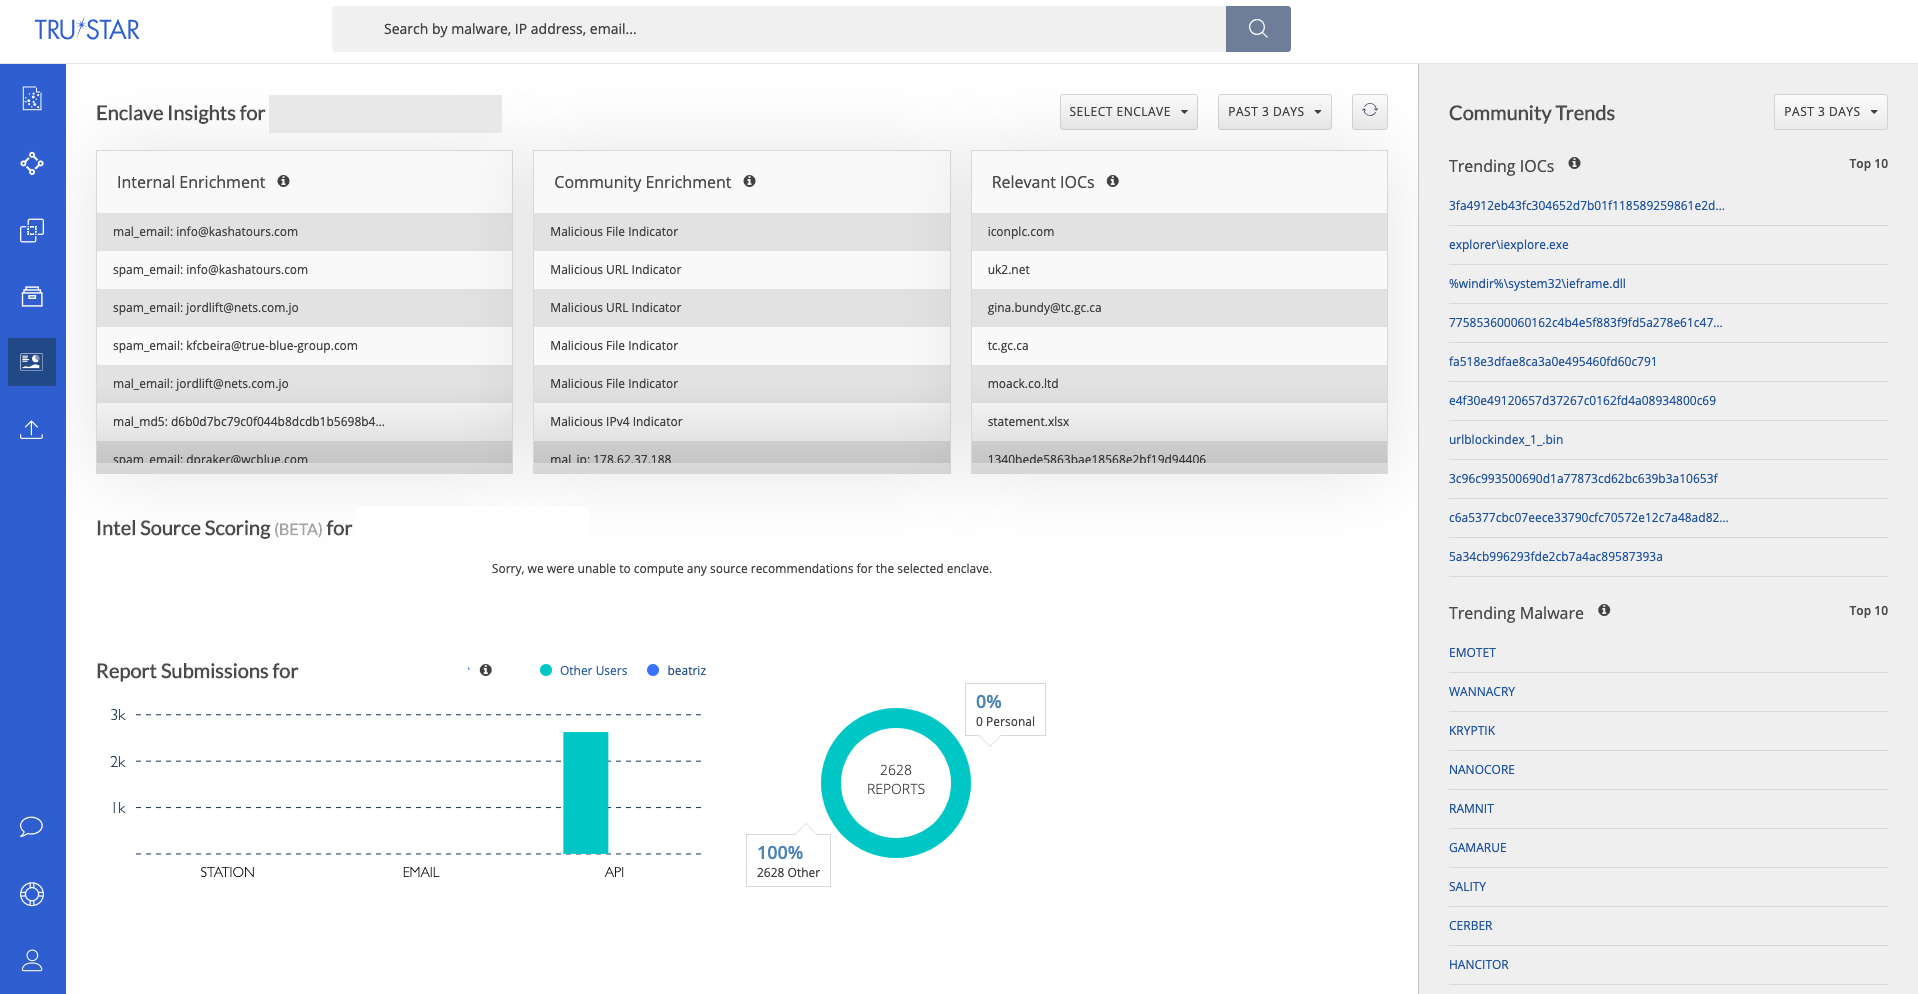This screenshot has height=994, width=1918.
Task: Click the 100% 2628 Other label
Action: click(x=788, y=861)
